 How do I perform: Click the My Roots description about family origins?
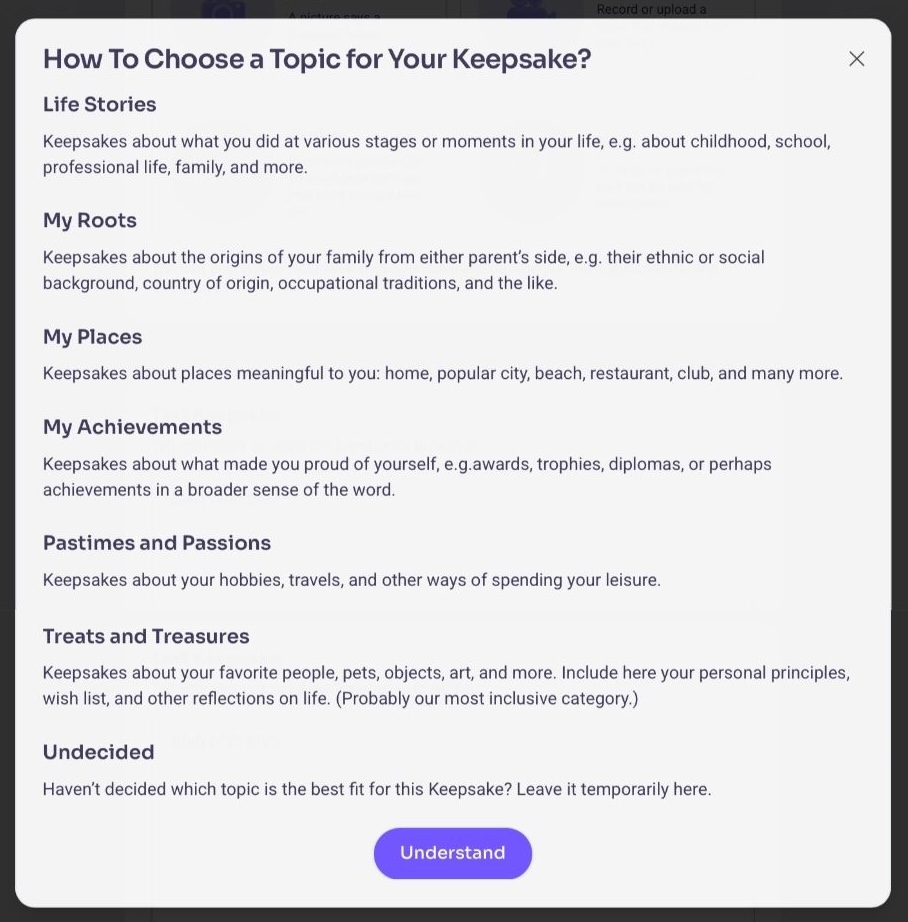tap(403, 270)
